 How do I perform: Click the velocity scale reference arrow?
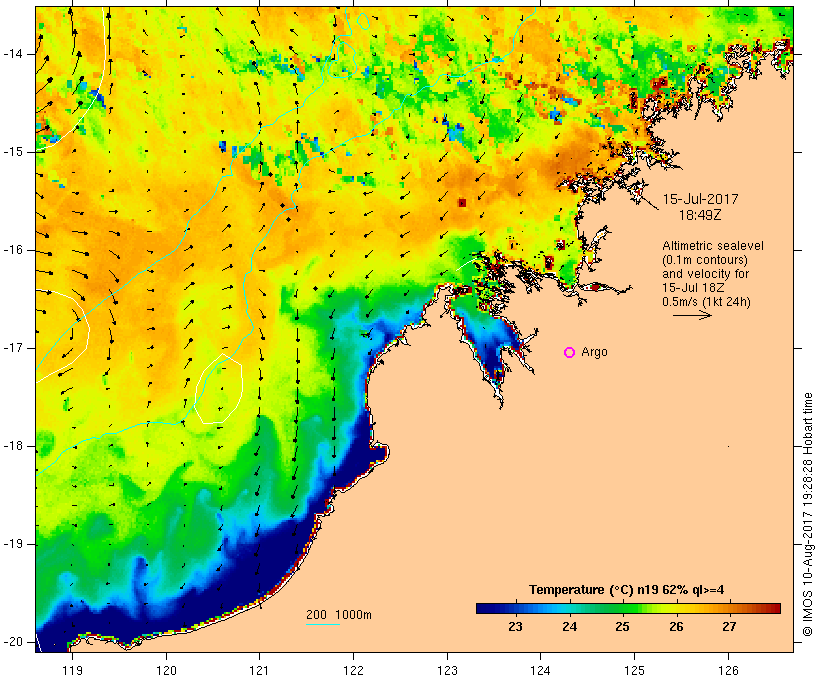(x=692, y=315)
